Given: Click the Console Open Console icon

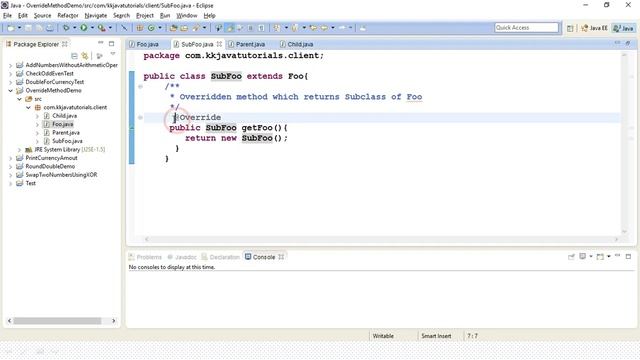Looking at the screenshot, I should click(600, 256).
